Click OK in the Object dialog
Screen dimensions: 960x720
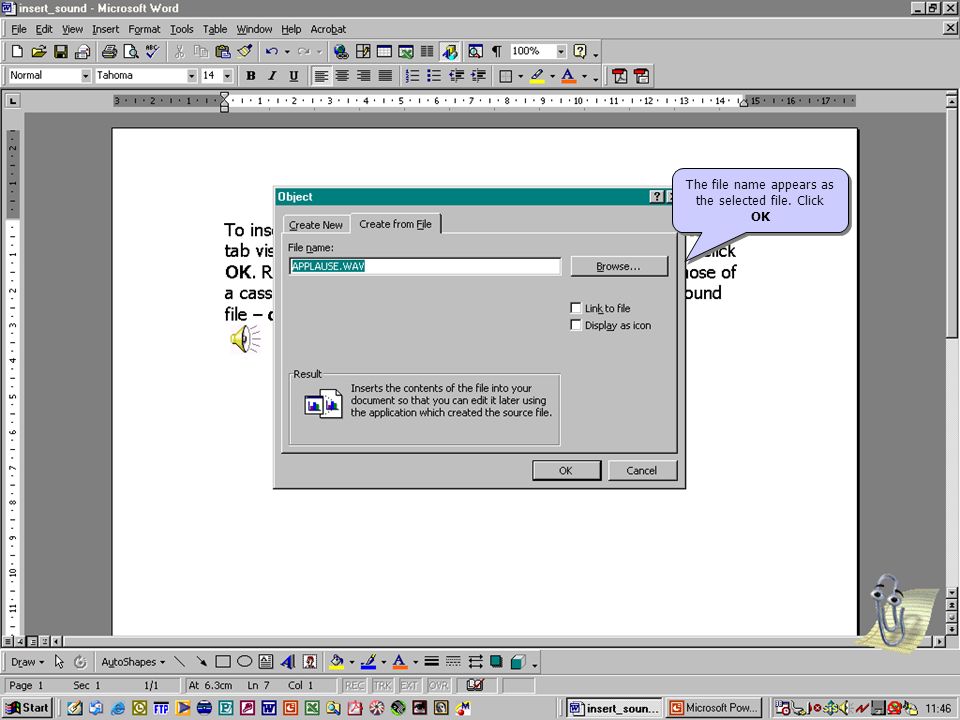[566, 470]
